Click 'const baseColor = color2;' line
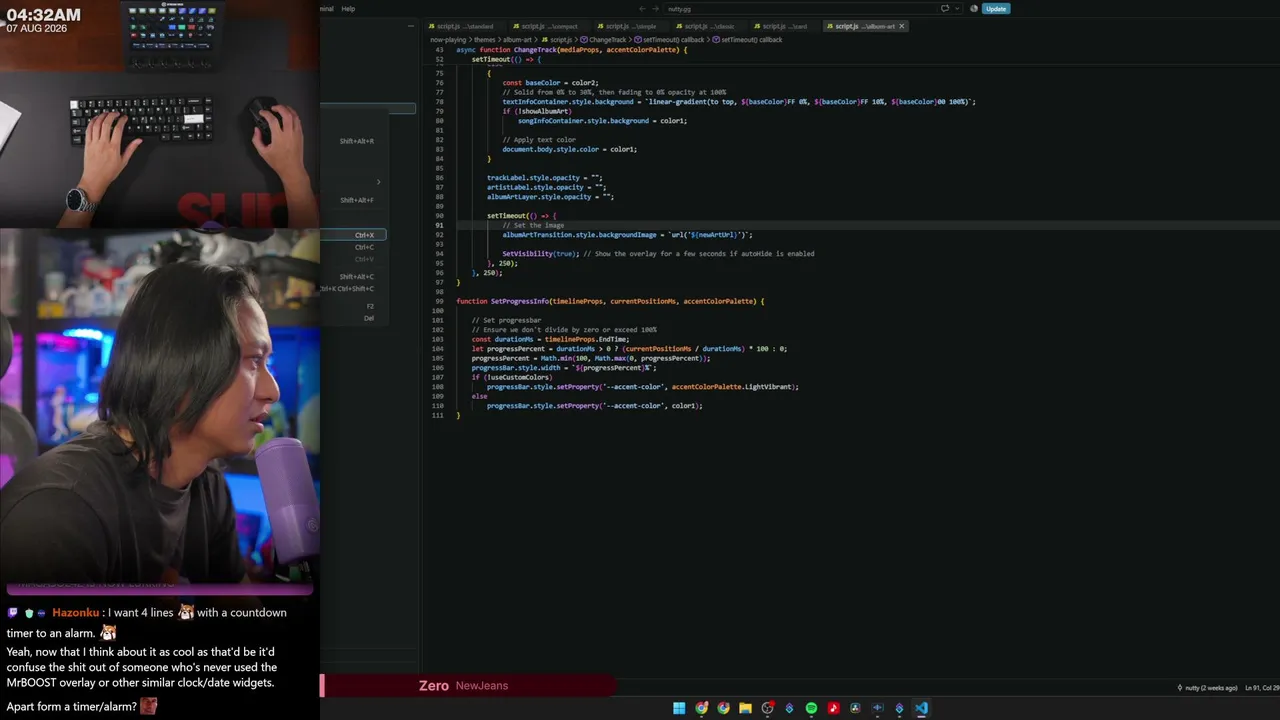This screenshot has width=1280, height=720. (550, 83)
